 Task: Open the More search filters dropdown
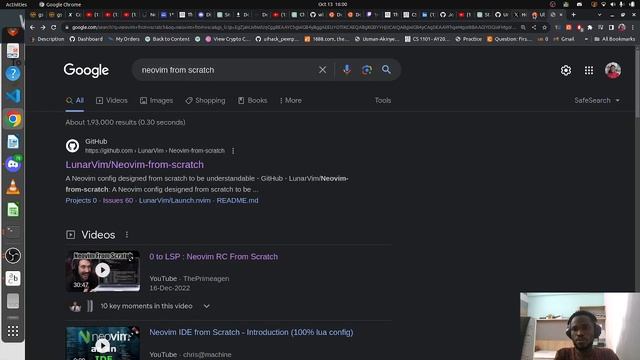(290, 100)
